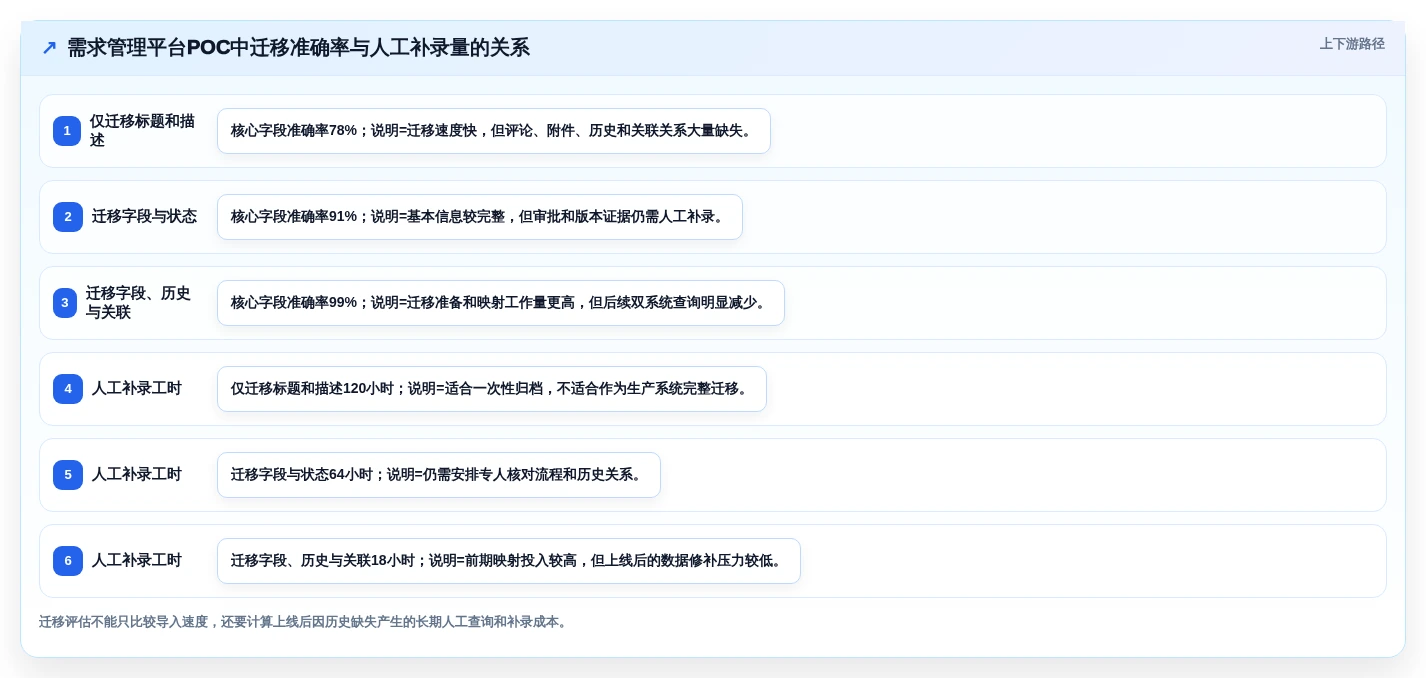Click the 仅迁移标题和描述120小时 description box
This screenshot has width=1426, height=678.
tap(492, 389)
